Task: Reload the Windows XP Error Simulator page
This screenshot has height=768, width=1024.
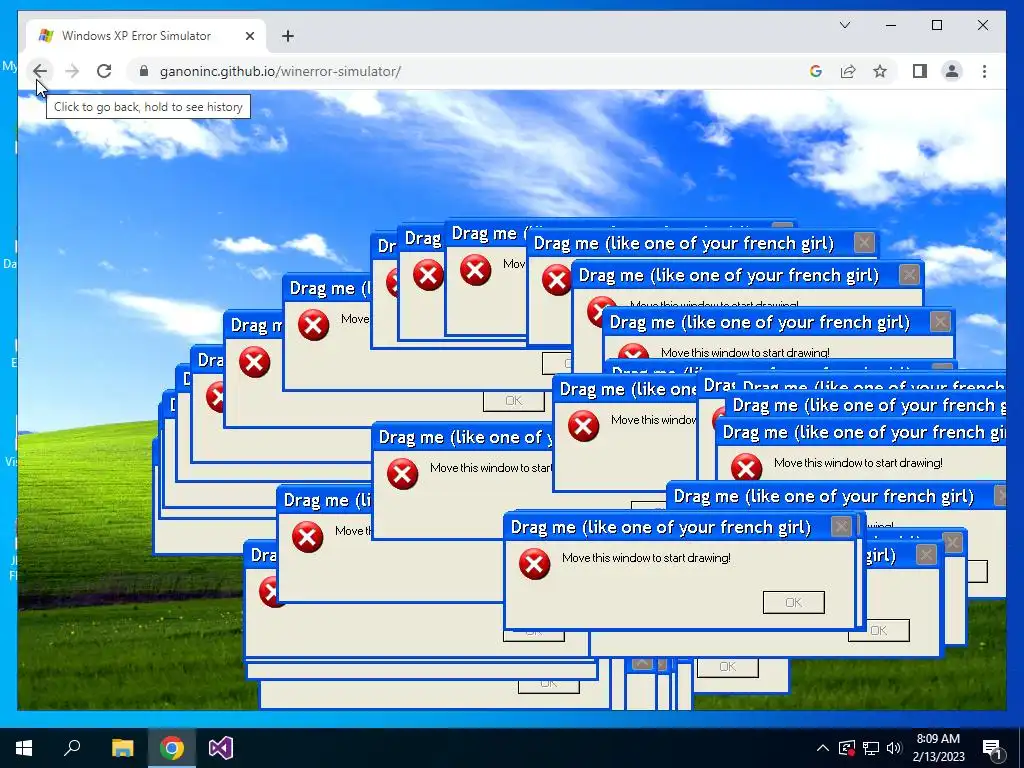Action: [x=104, y=71]
